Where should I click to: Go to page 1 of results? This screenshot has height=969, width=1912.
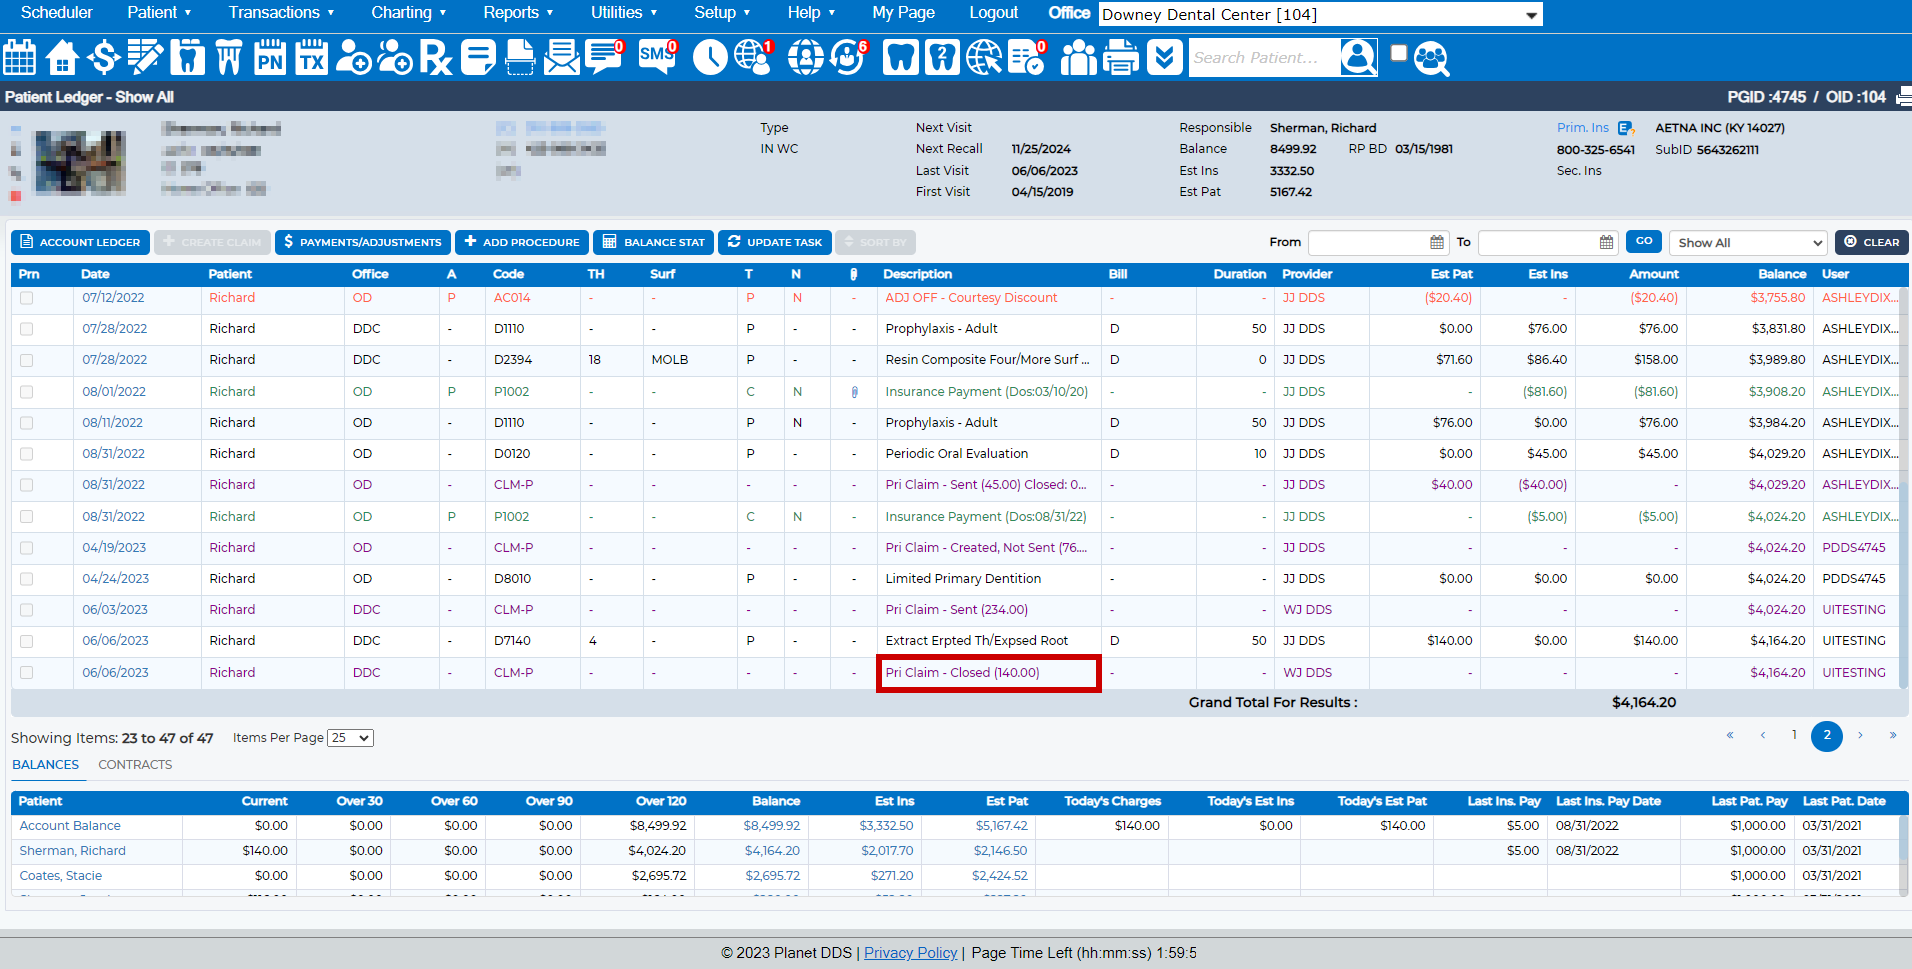click(1794, 735)
